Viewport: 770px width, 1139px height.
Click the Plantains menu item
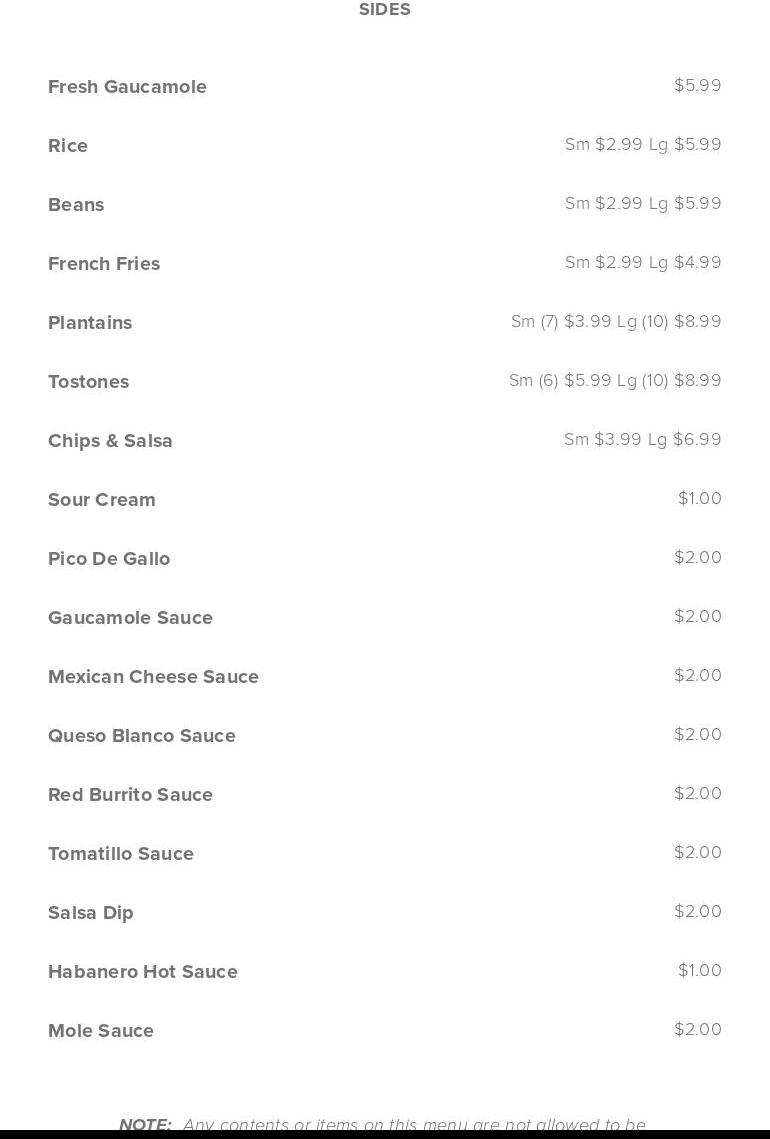pyautogui.click(x=90, y=323)
